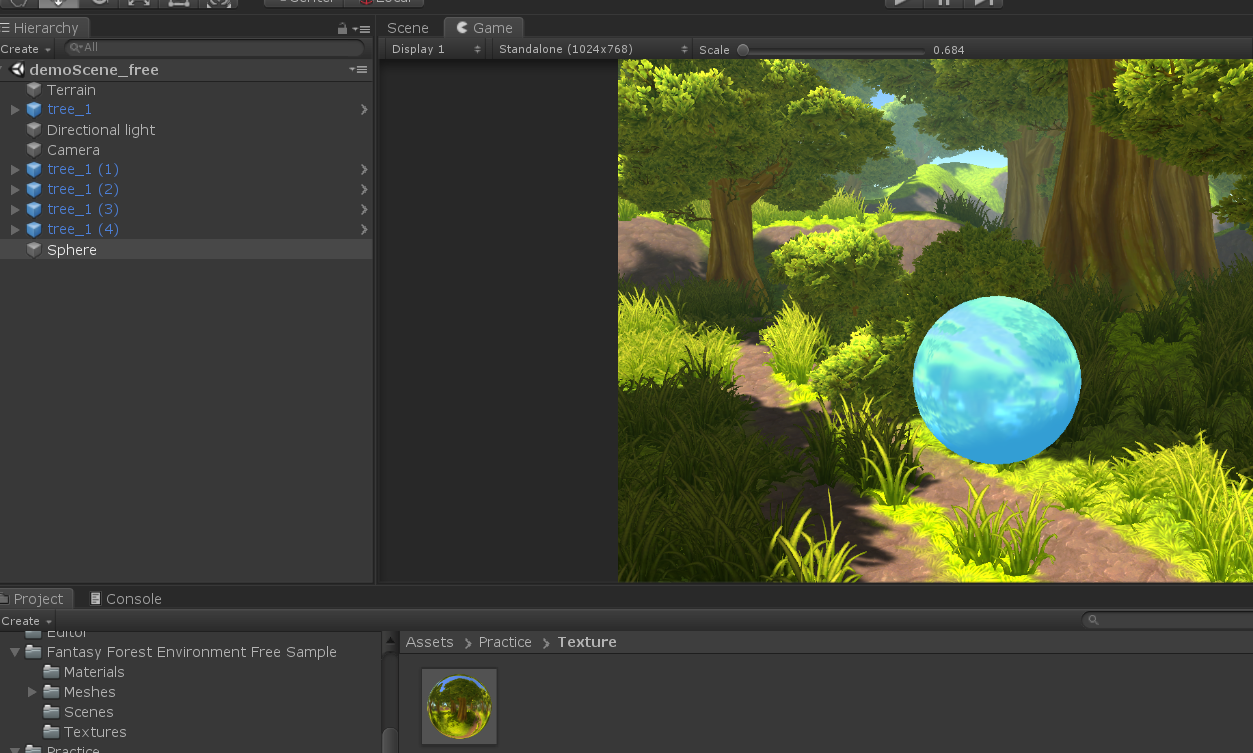Open the Scenes folder
1253x753 pixels.
pos(89,712)
